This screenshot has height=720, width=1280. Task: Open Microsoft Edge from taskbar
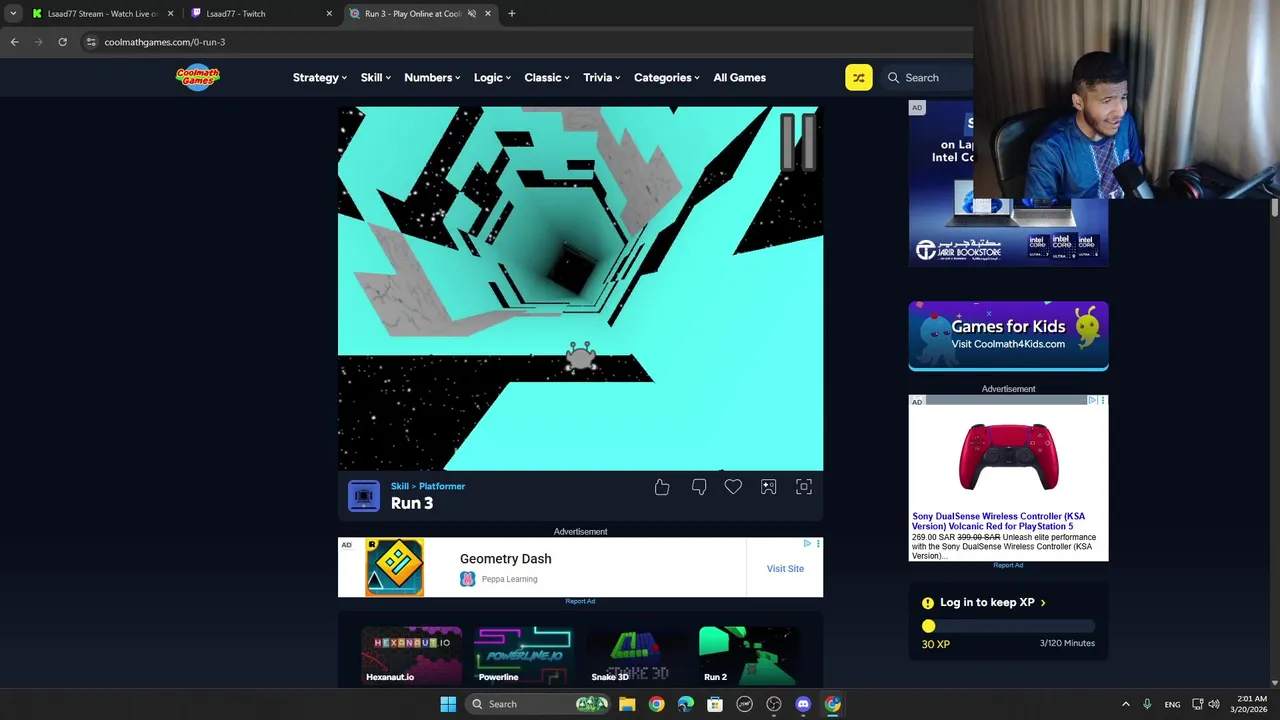click(685, 704)
